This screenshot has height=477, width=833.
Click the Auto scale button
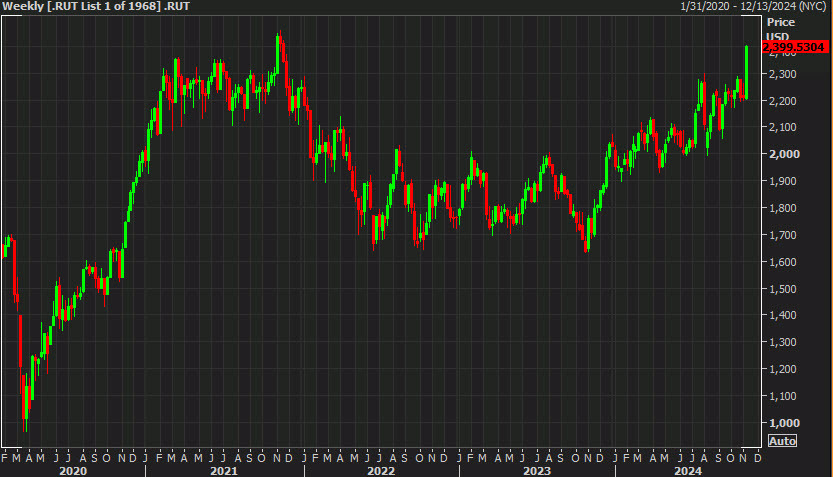pyautogui.click(x=782, y=441)
